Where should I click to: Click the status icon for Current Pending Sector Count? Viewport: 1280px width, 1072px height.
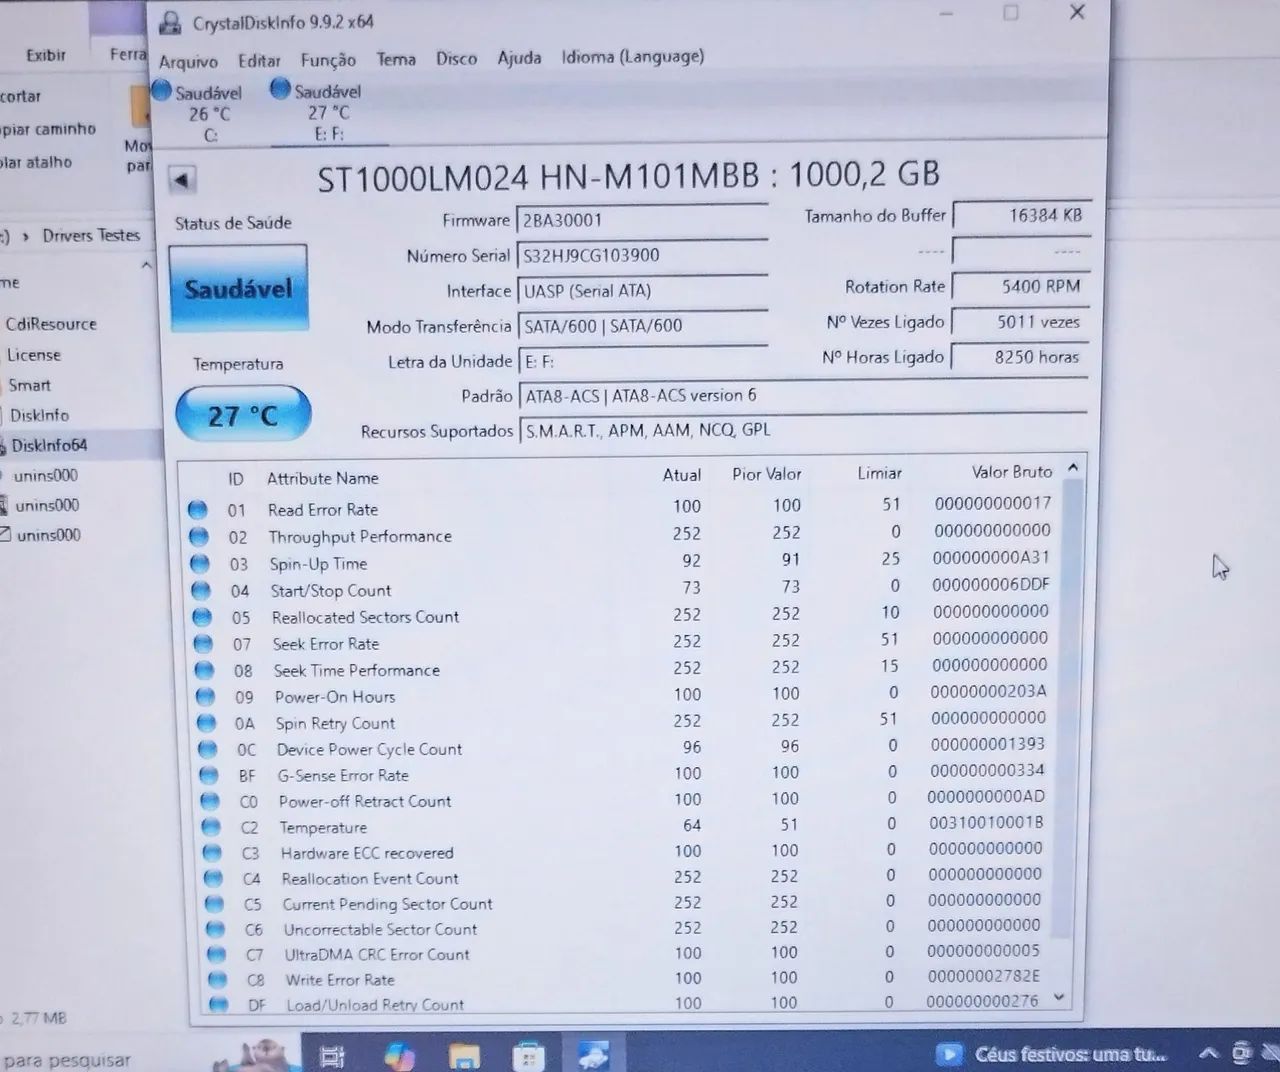[x=213, y=904]
